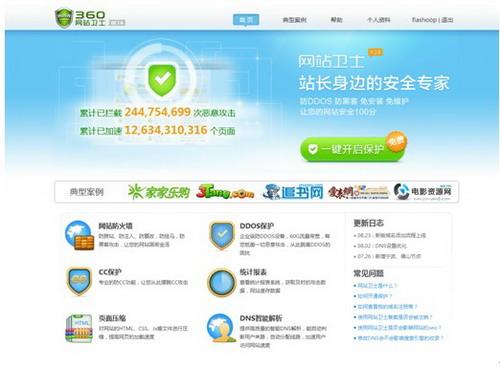Screen dimensions: 500x367
Task: Open the 家家乐购 case logo
Action: 159,192
